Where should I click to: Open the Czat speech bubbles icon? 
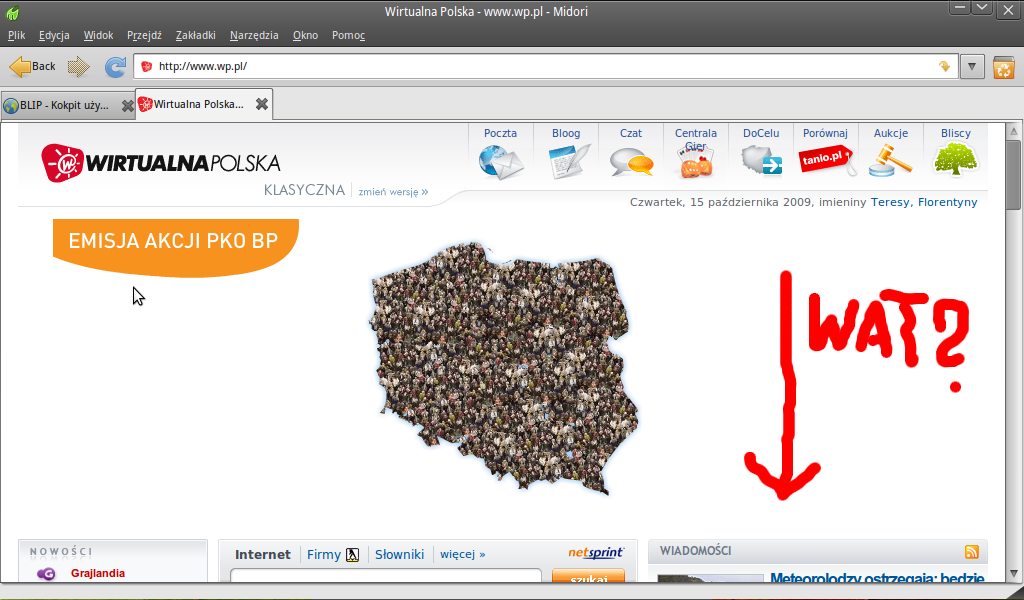(x=631, y=160)
